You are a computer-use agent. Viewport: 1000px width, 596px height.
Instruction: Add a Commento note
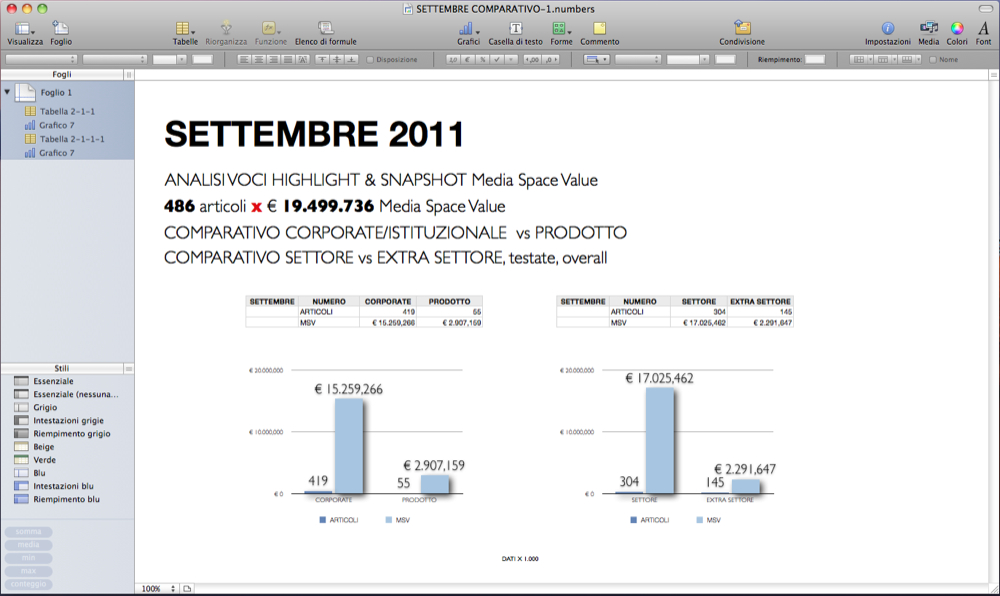click(x=599, y=29)
